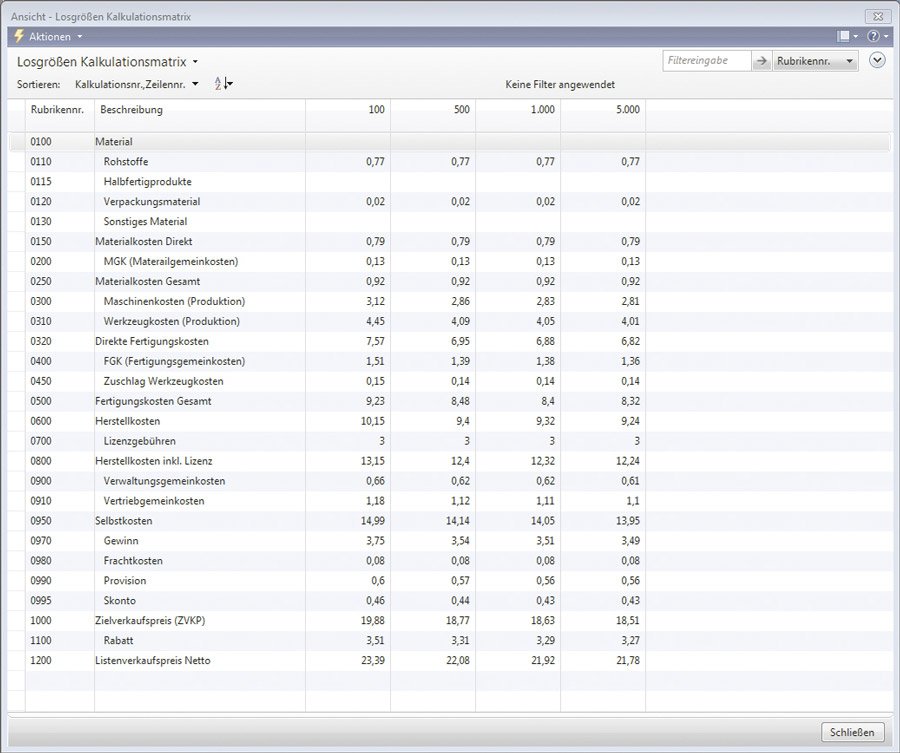Screen dimensions: 900x753
Task: Toggle ascending/descending sort order icon
Action: click(x=223, y=84)
